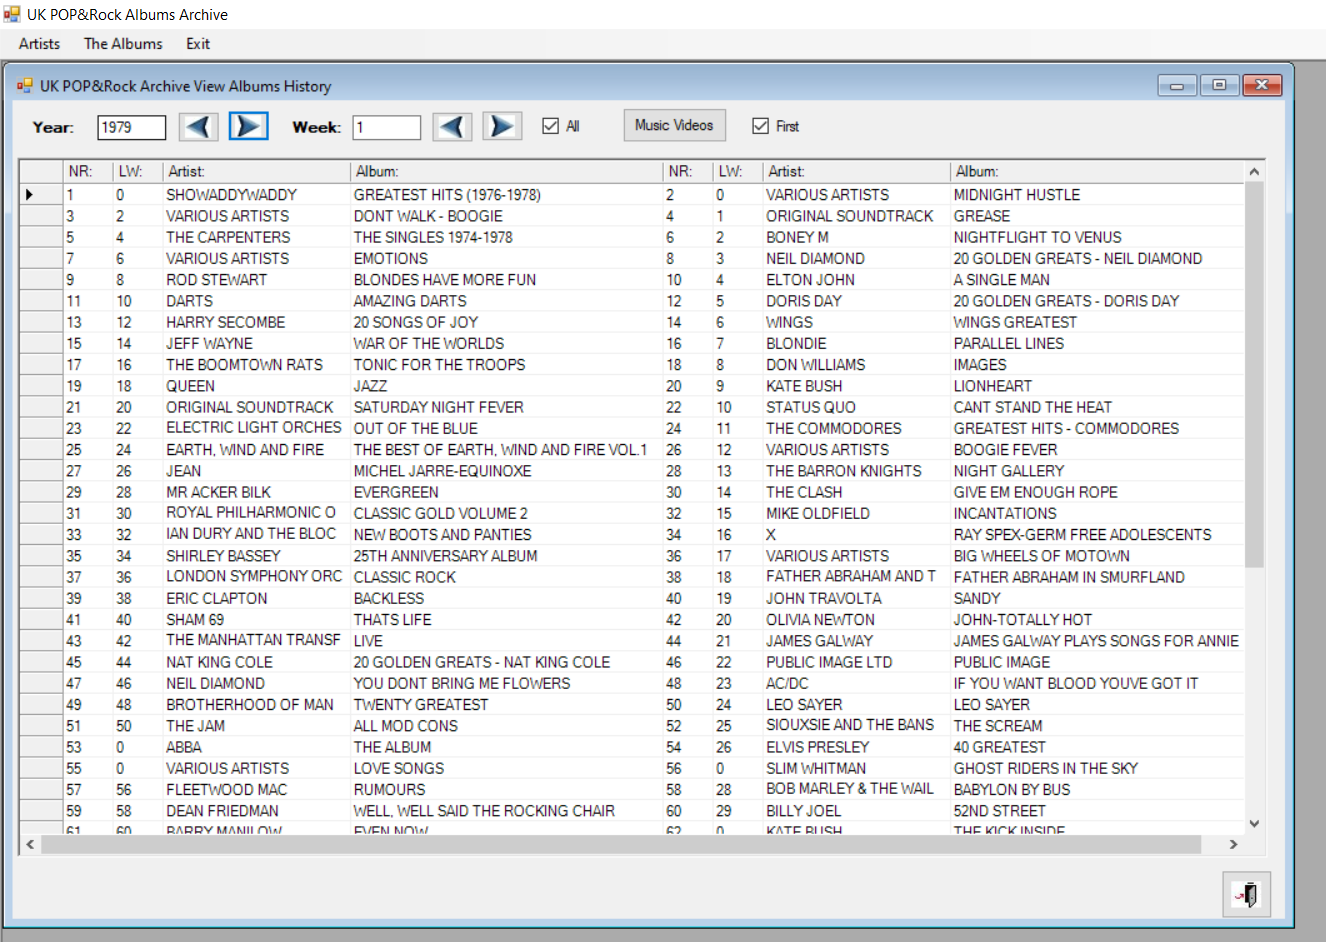The height and width of the screenshot is (942, 1326).
Task: Click the first Artist: column header
Action: pyautogui.click(x=256, y=172)
